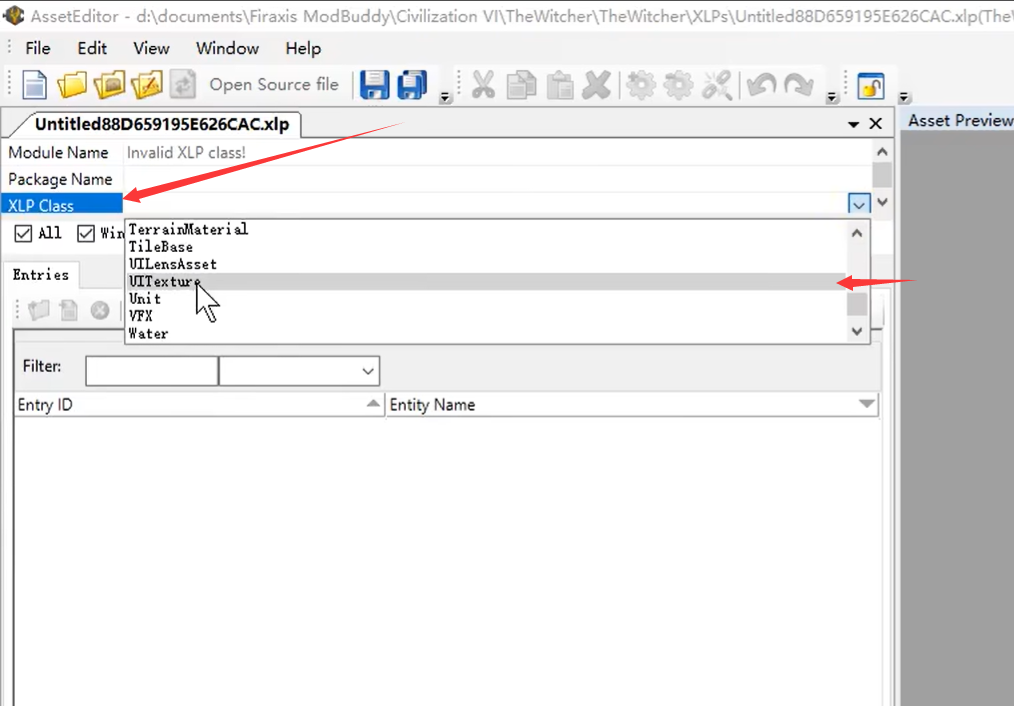Open the Window menu

(x=228, y=48)
